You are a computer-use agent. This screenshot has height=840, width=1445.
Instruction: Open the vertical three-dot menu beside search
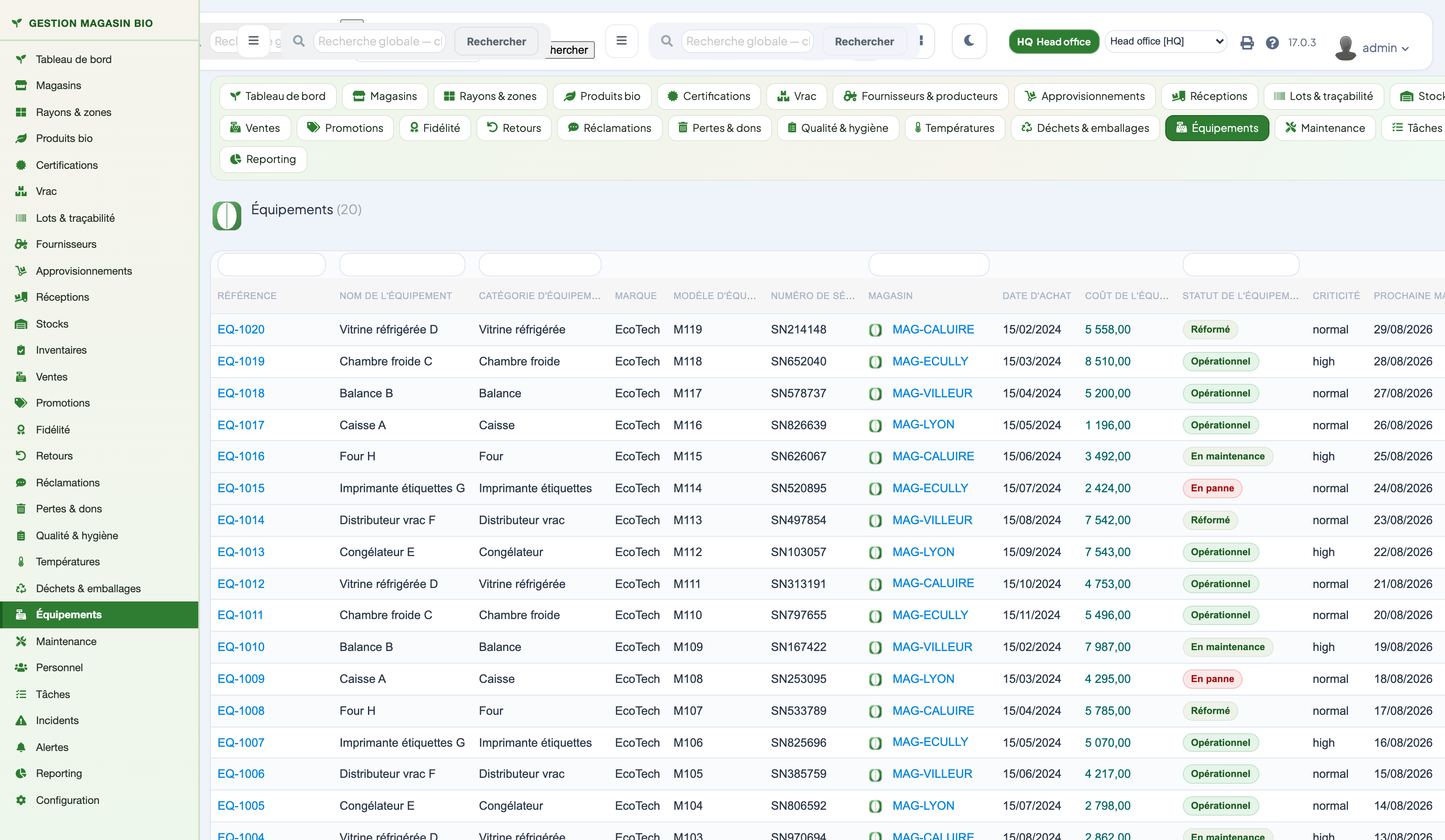click(921, 41)
